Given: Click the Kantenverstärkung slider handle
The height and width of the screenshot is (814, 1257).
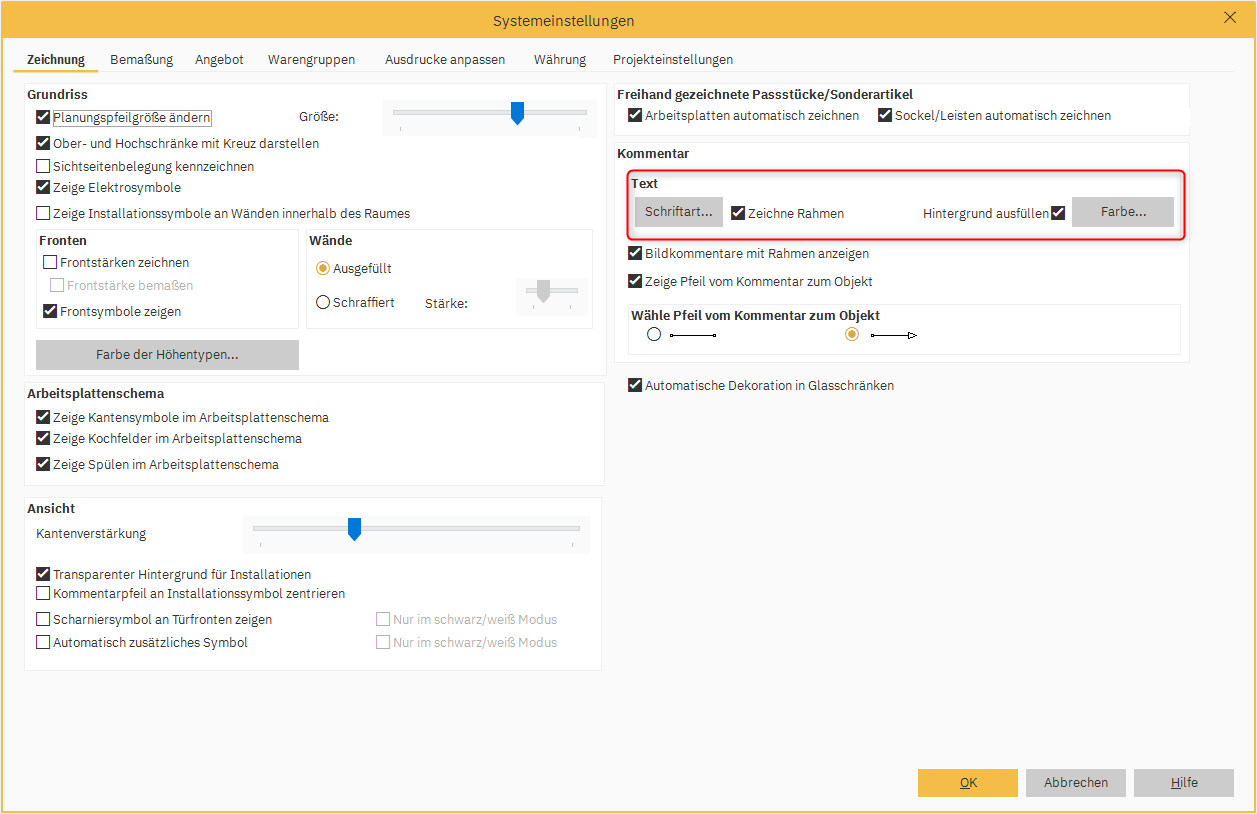Looking at the screenshot, I should (354, 529).
